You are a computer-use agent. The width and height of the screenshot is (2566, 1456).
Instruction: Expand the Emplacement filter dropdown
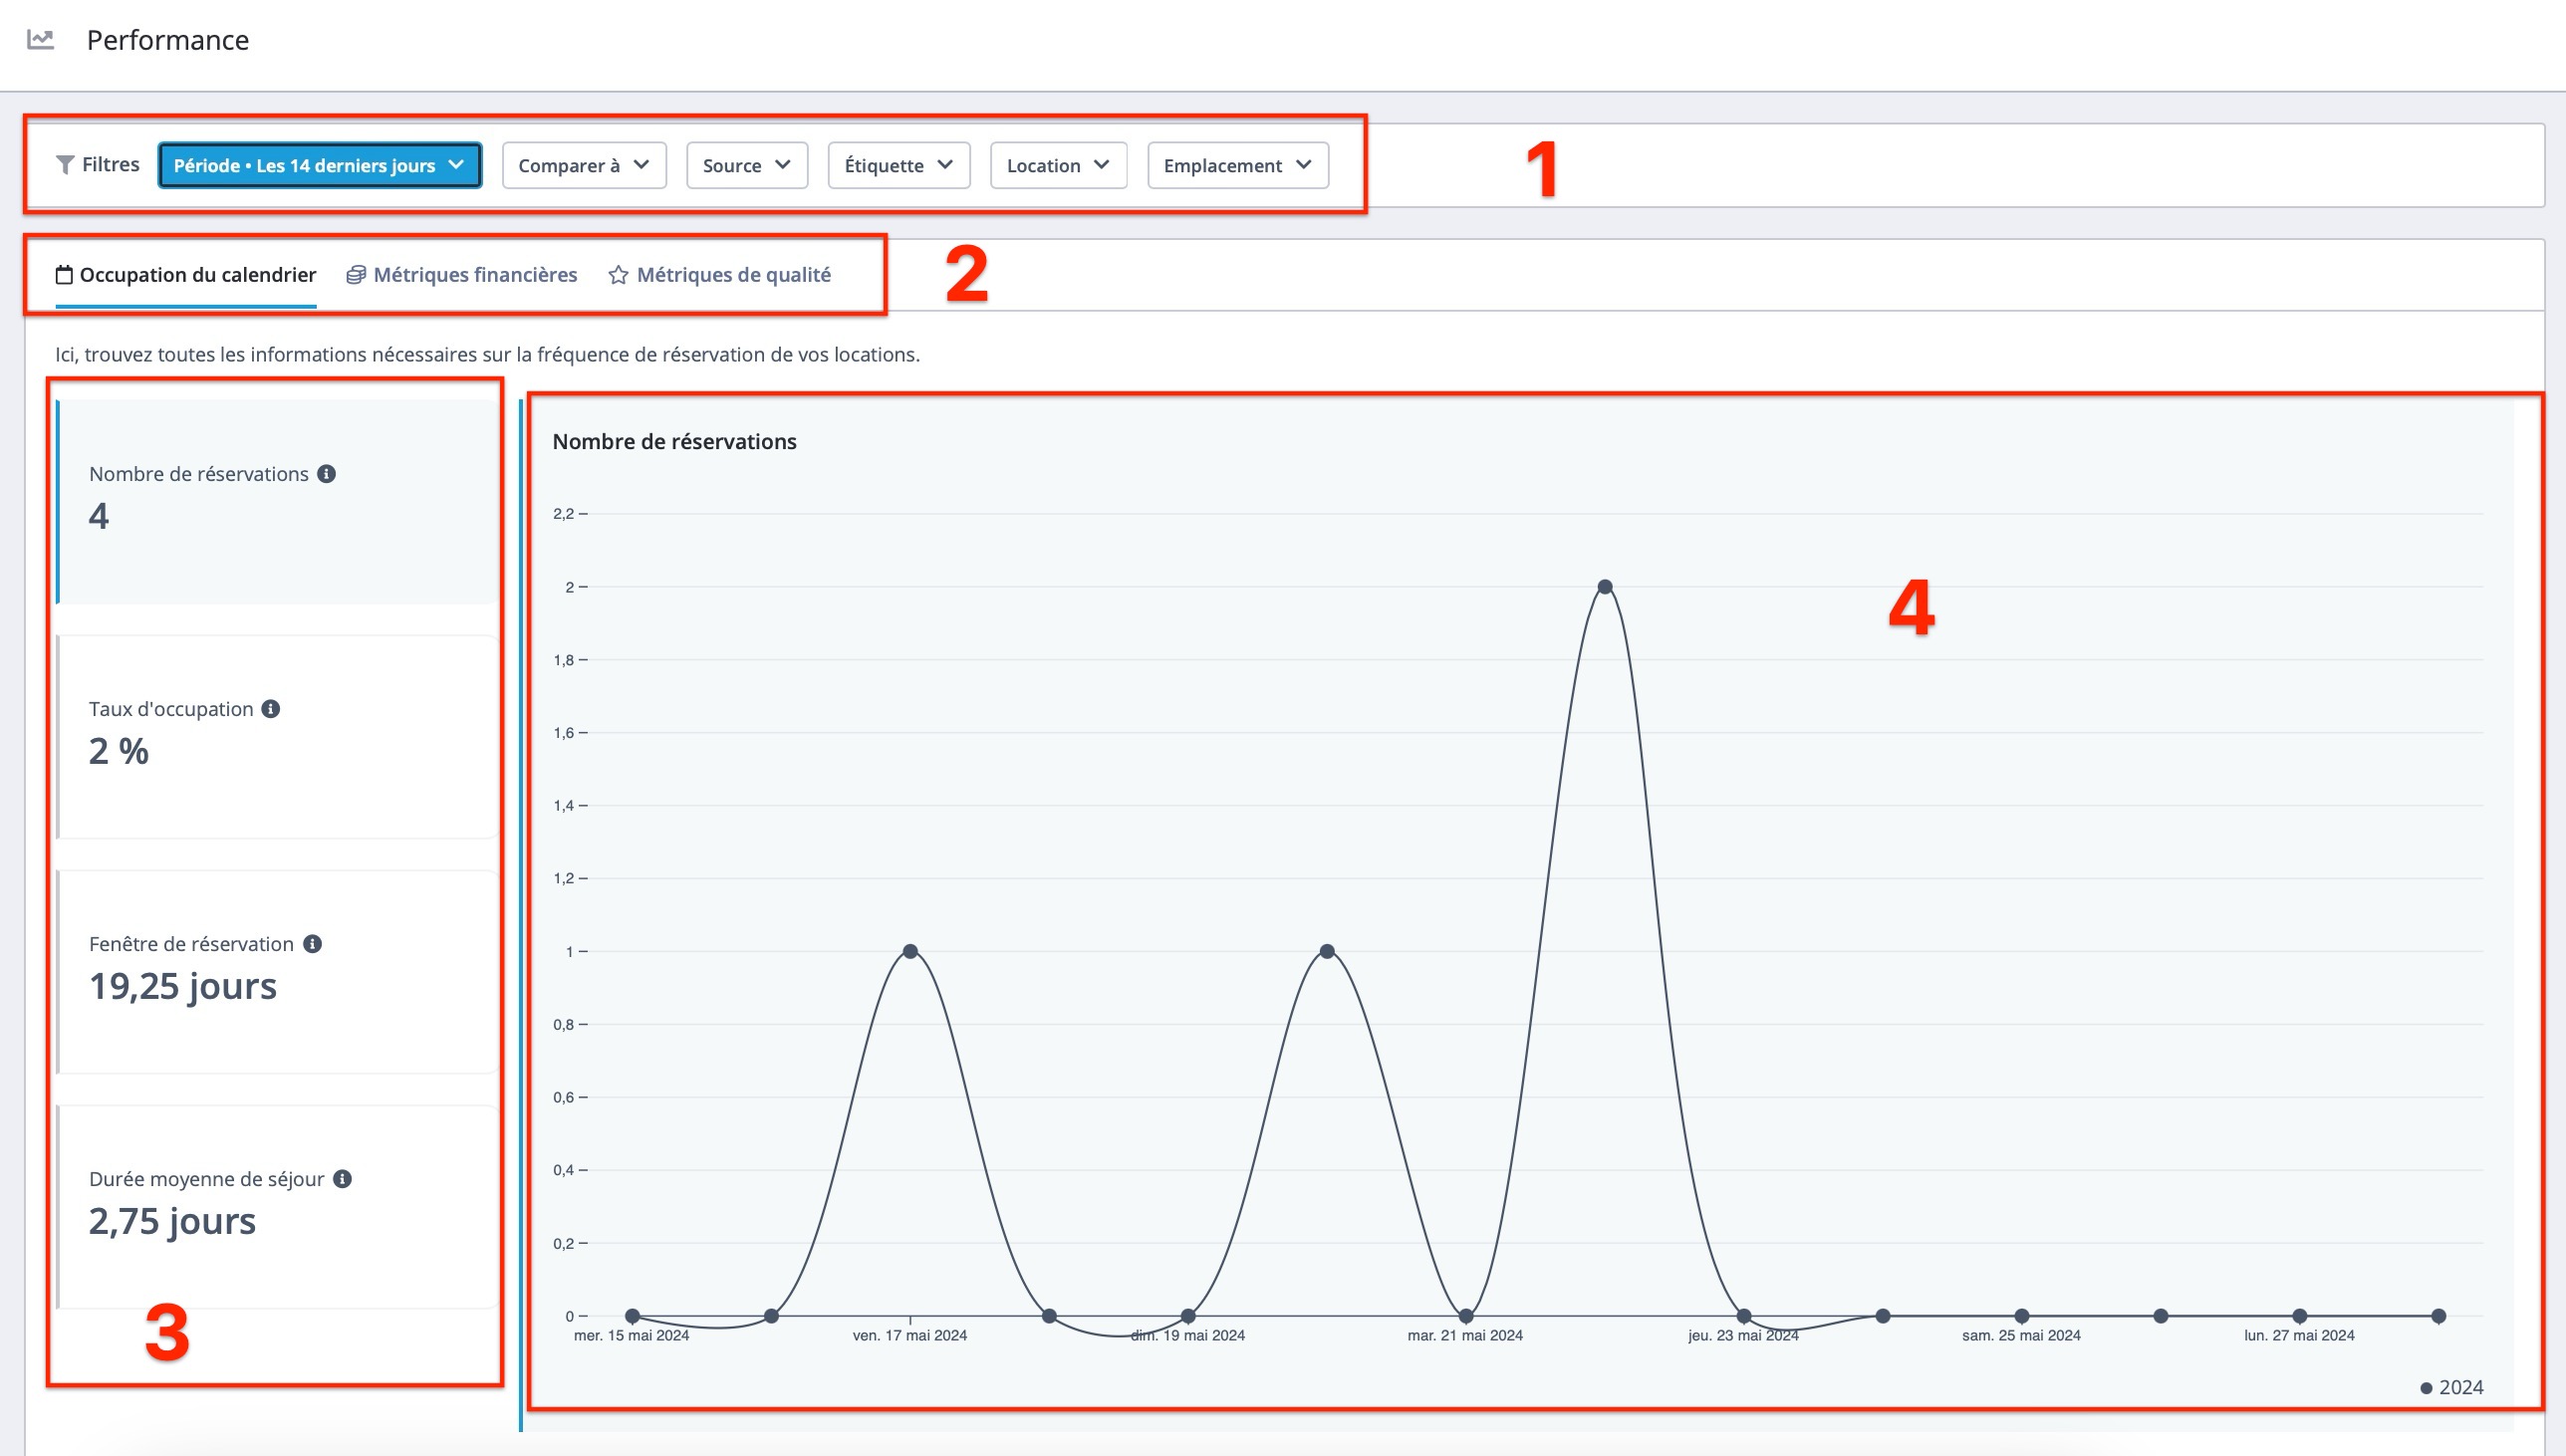1237,165
